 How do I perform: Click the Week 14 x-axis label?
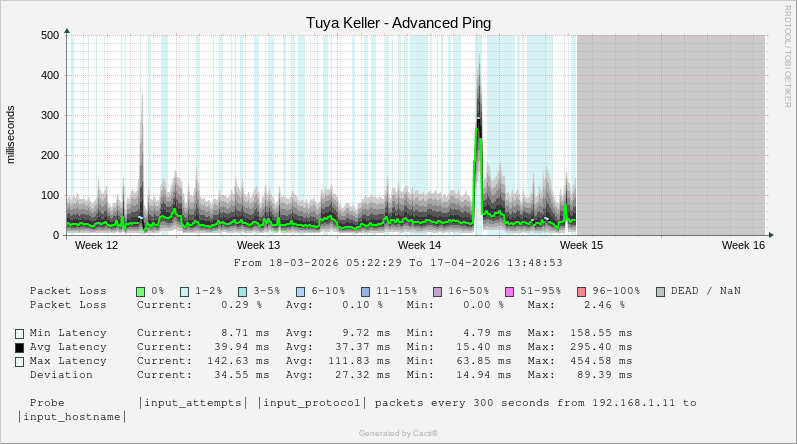[x=419, y=245]
